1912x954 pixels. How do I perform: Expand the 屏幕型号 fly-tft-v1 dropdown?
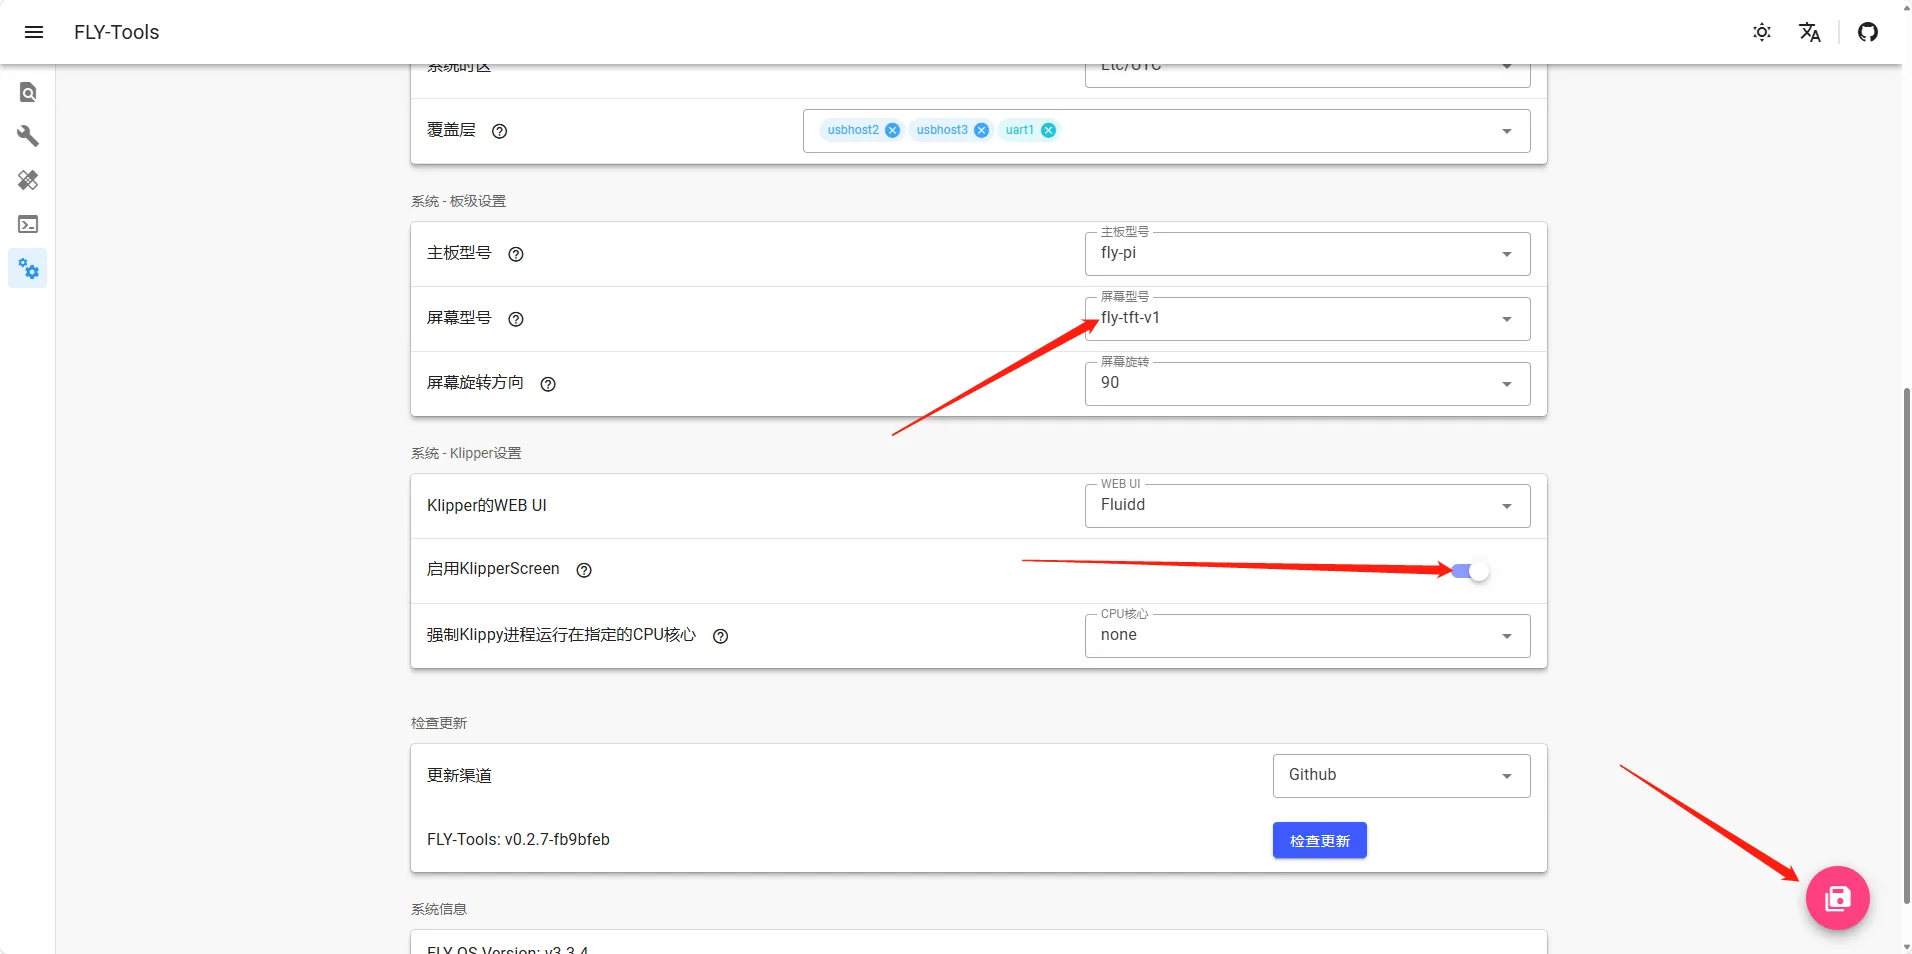1307,319
